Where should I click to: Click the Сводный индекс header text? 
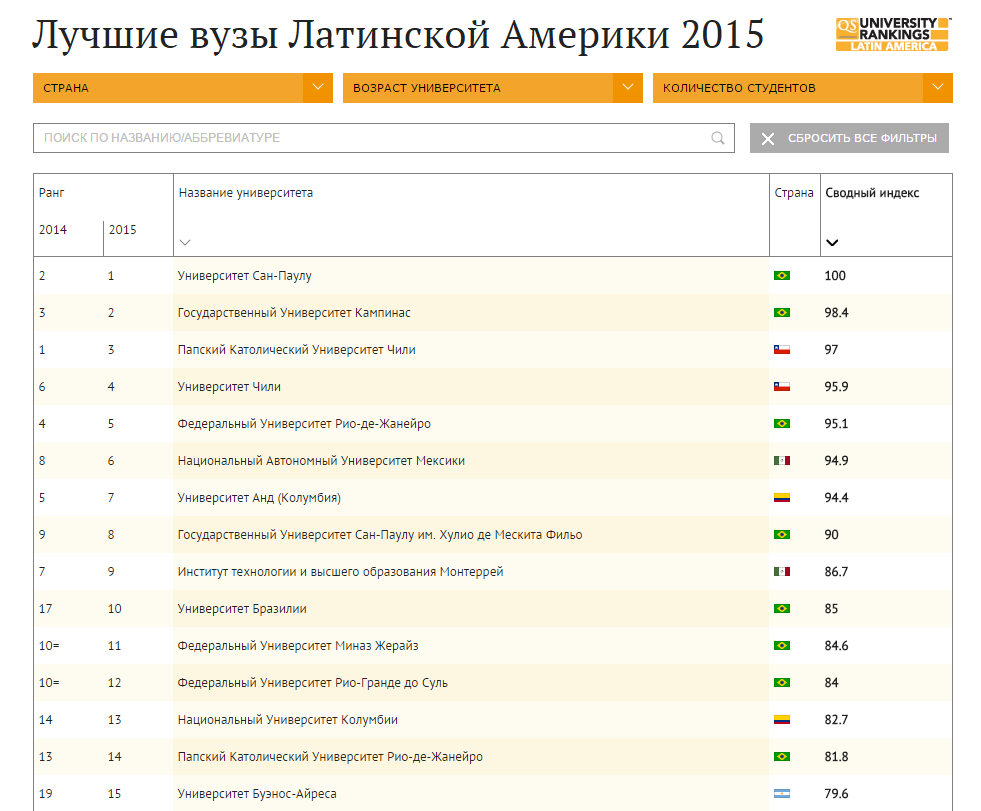pyautogui.click(x=872, y=193)
